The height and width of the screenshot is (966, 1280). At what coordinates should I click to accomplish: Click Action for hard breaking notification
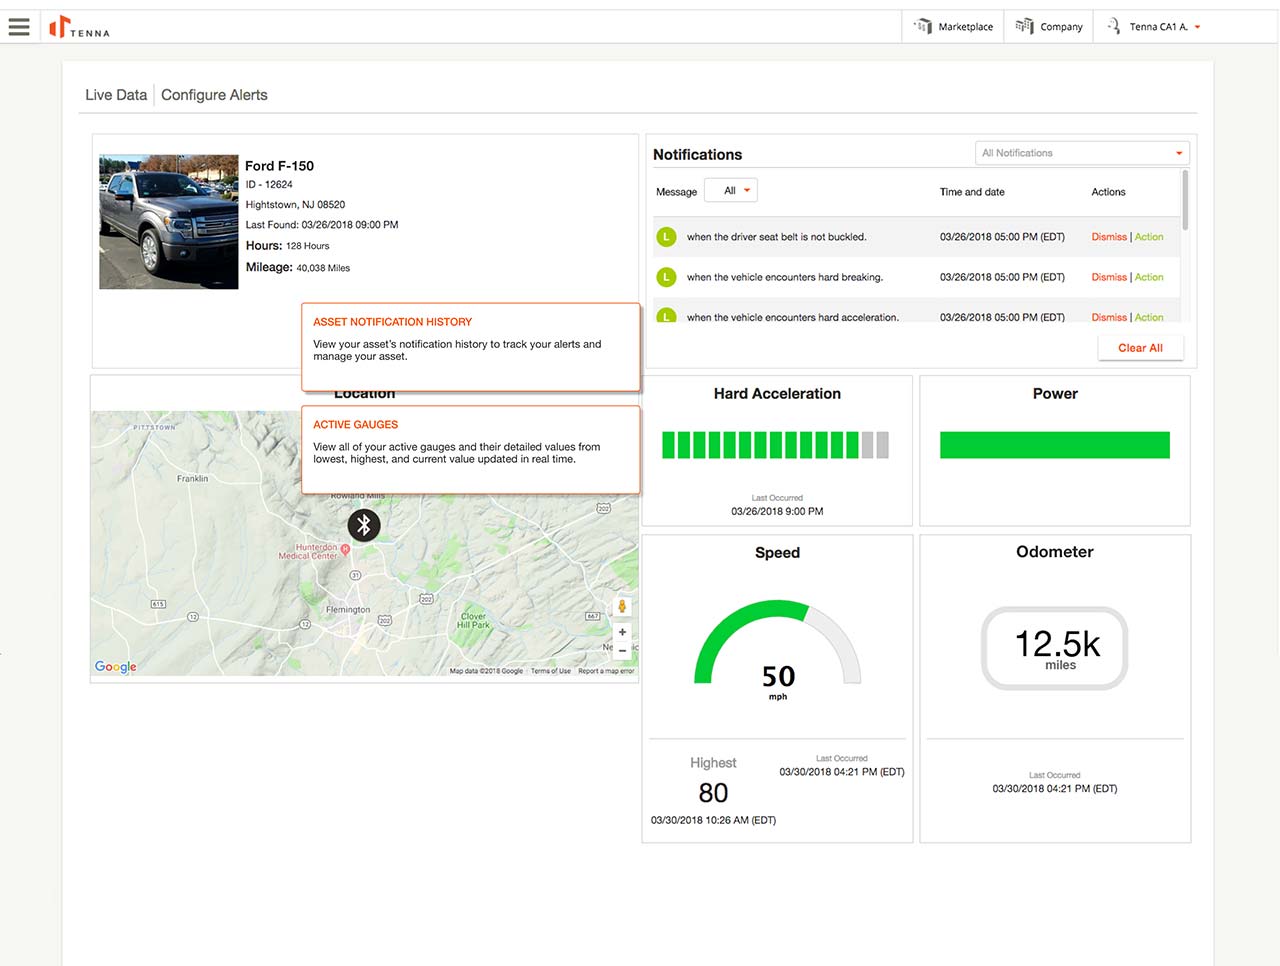tap(1149, 277)
